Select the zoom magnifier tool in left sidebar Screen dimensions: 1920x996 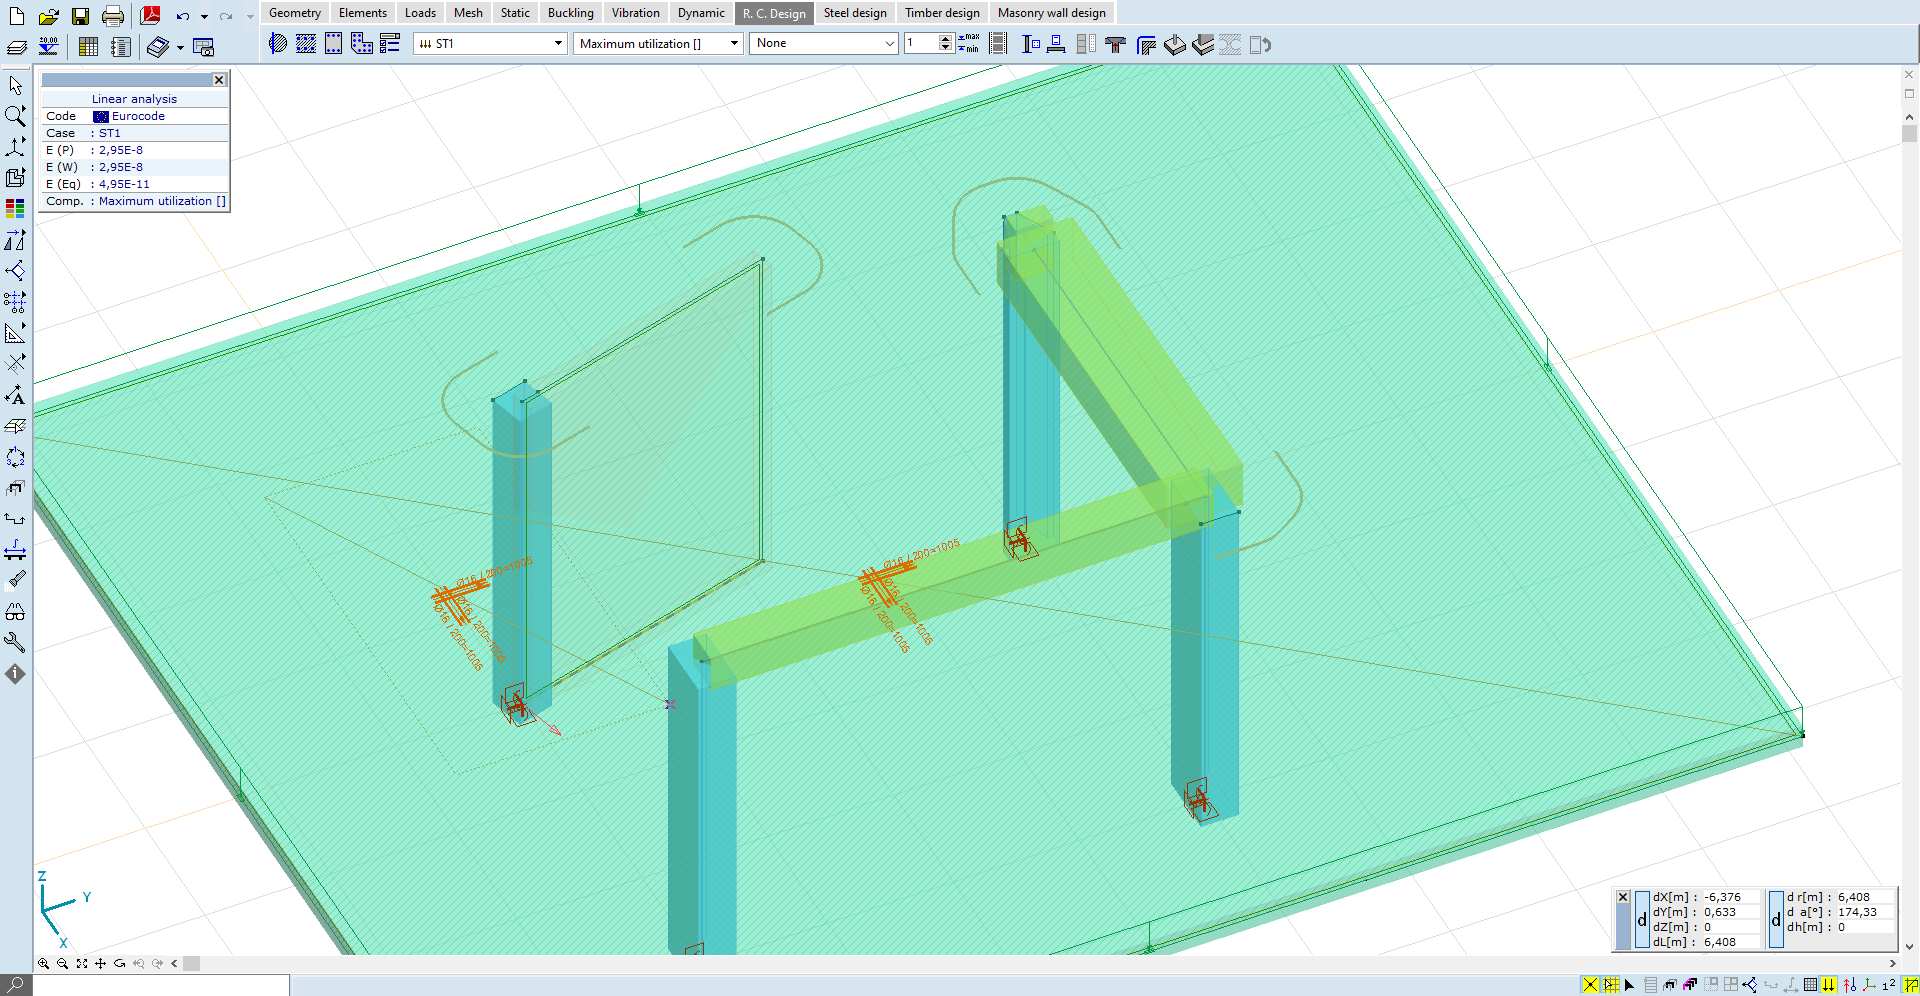[15, 116]
